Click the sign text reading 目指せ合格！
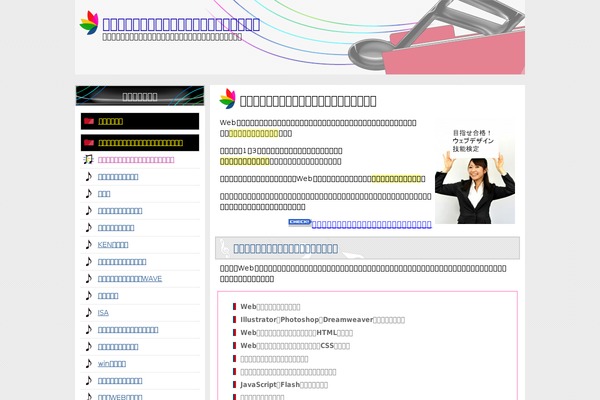Viewport: 600px width, 400px height. [x=472, y=133]
